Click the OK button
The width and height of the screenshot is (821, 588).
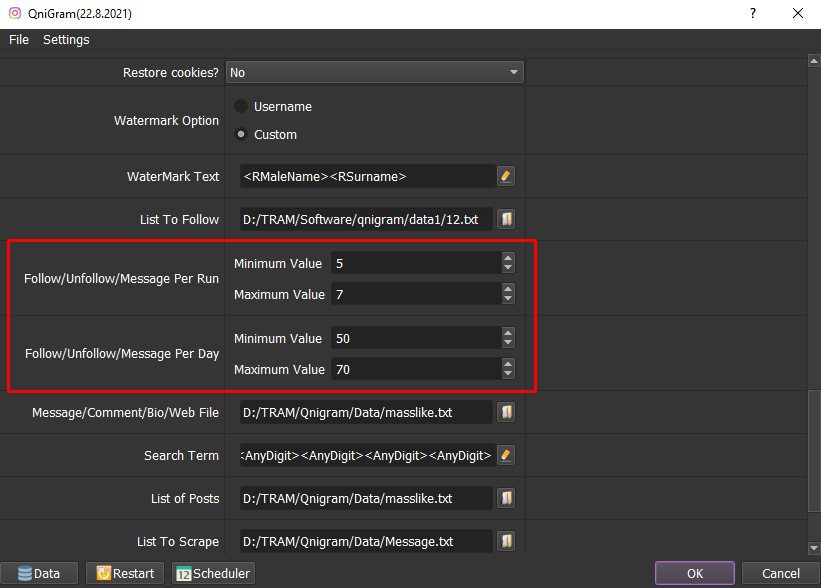point(695,573)
